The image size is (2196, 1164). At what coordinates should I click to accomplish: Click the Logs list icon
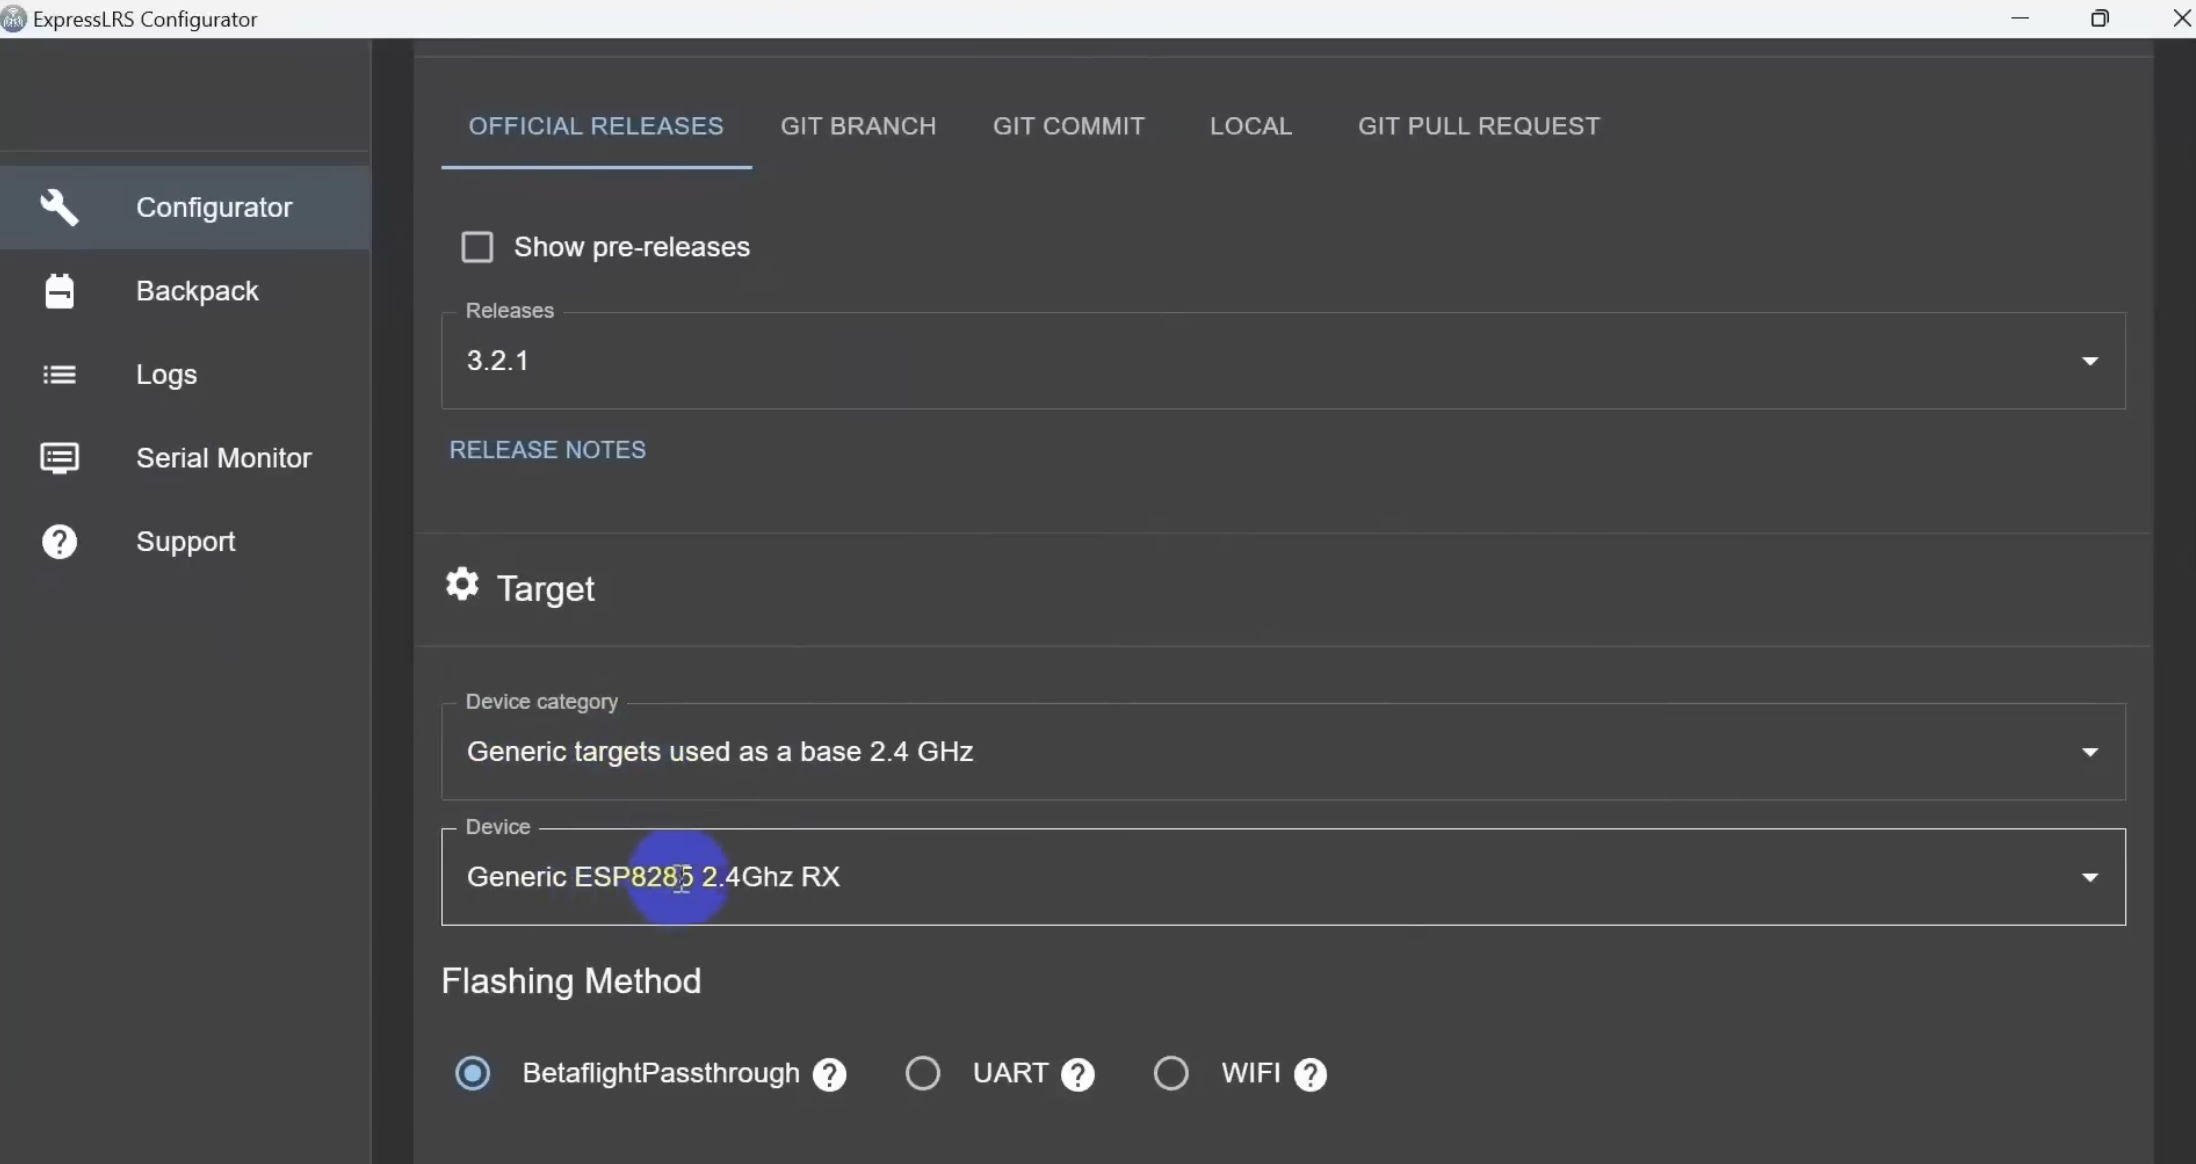59,374
